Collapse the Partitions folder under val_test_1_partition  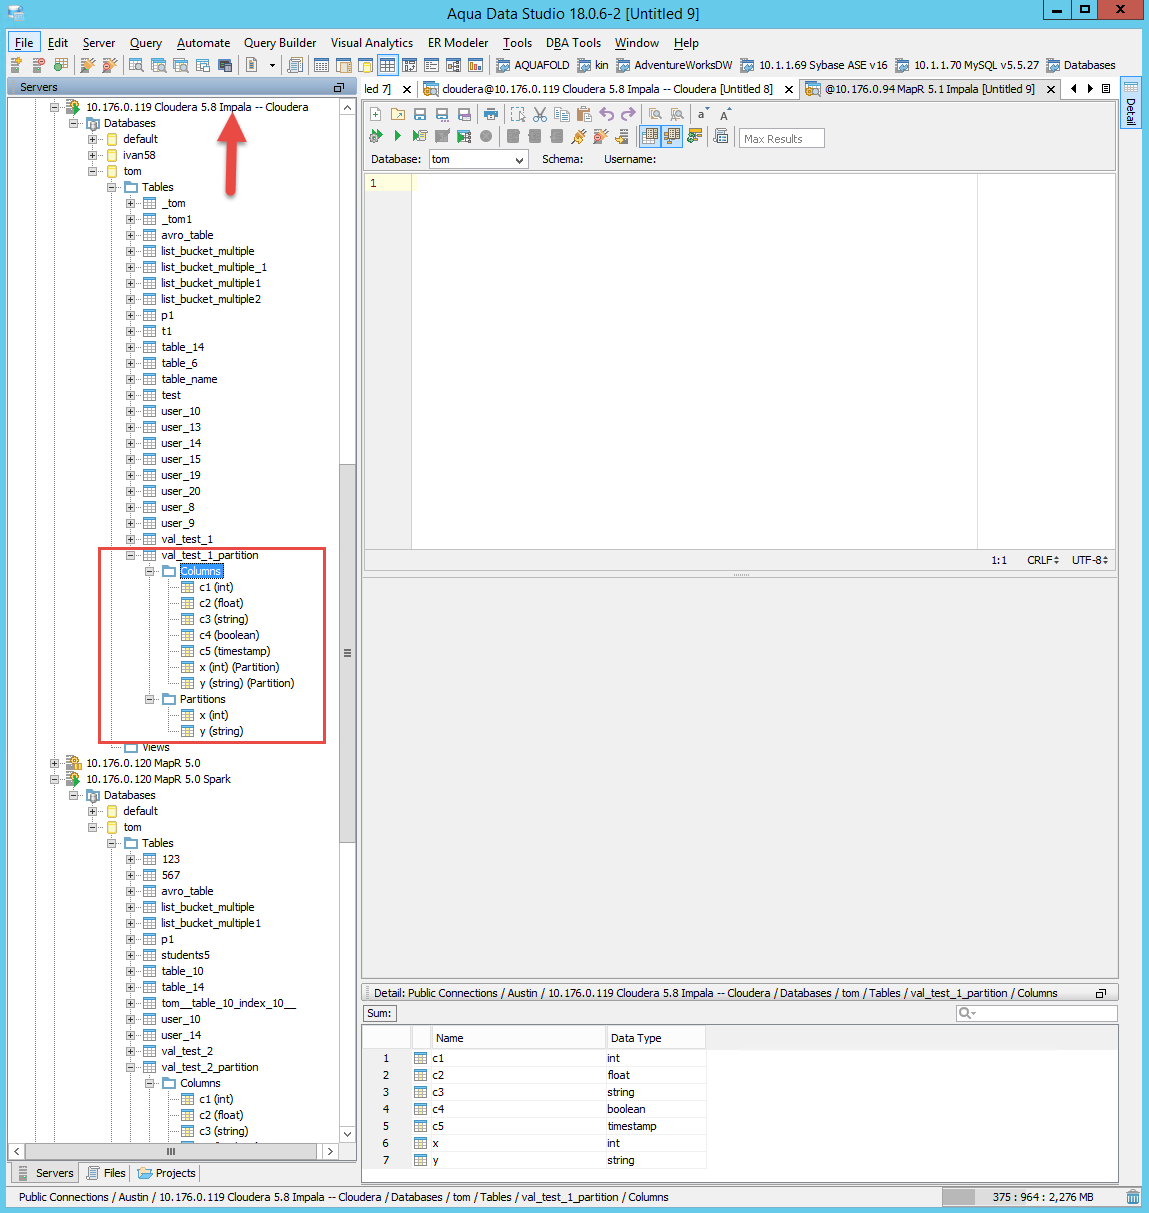coord(150,699)
